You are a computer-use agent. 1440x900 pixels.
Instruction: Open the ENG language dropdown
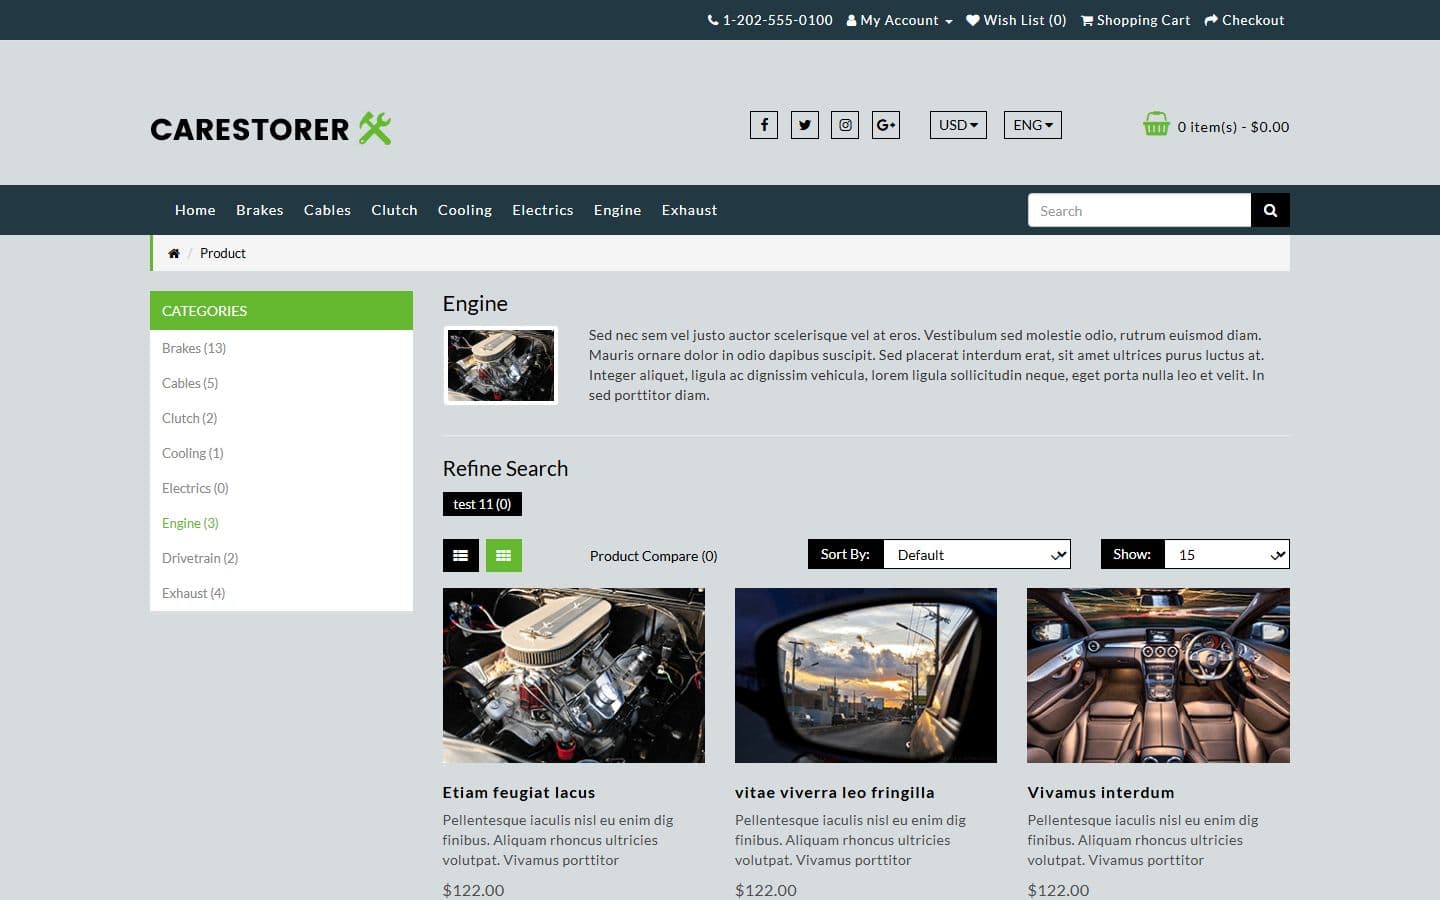[x=1033, y=125]
